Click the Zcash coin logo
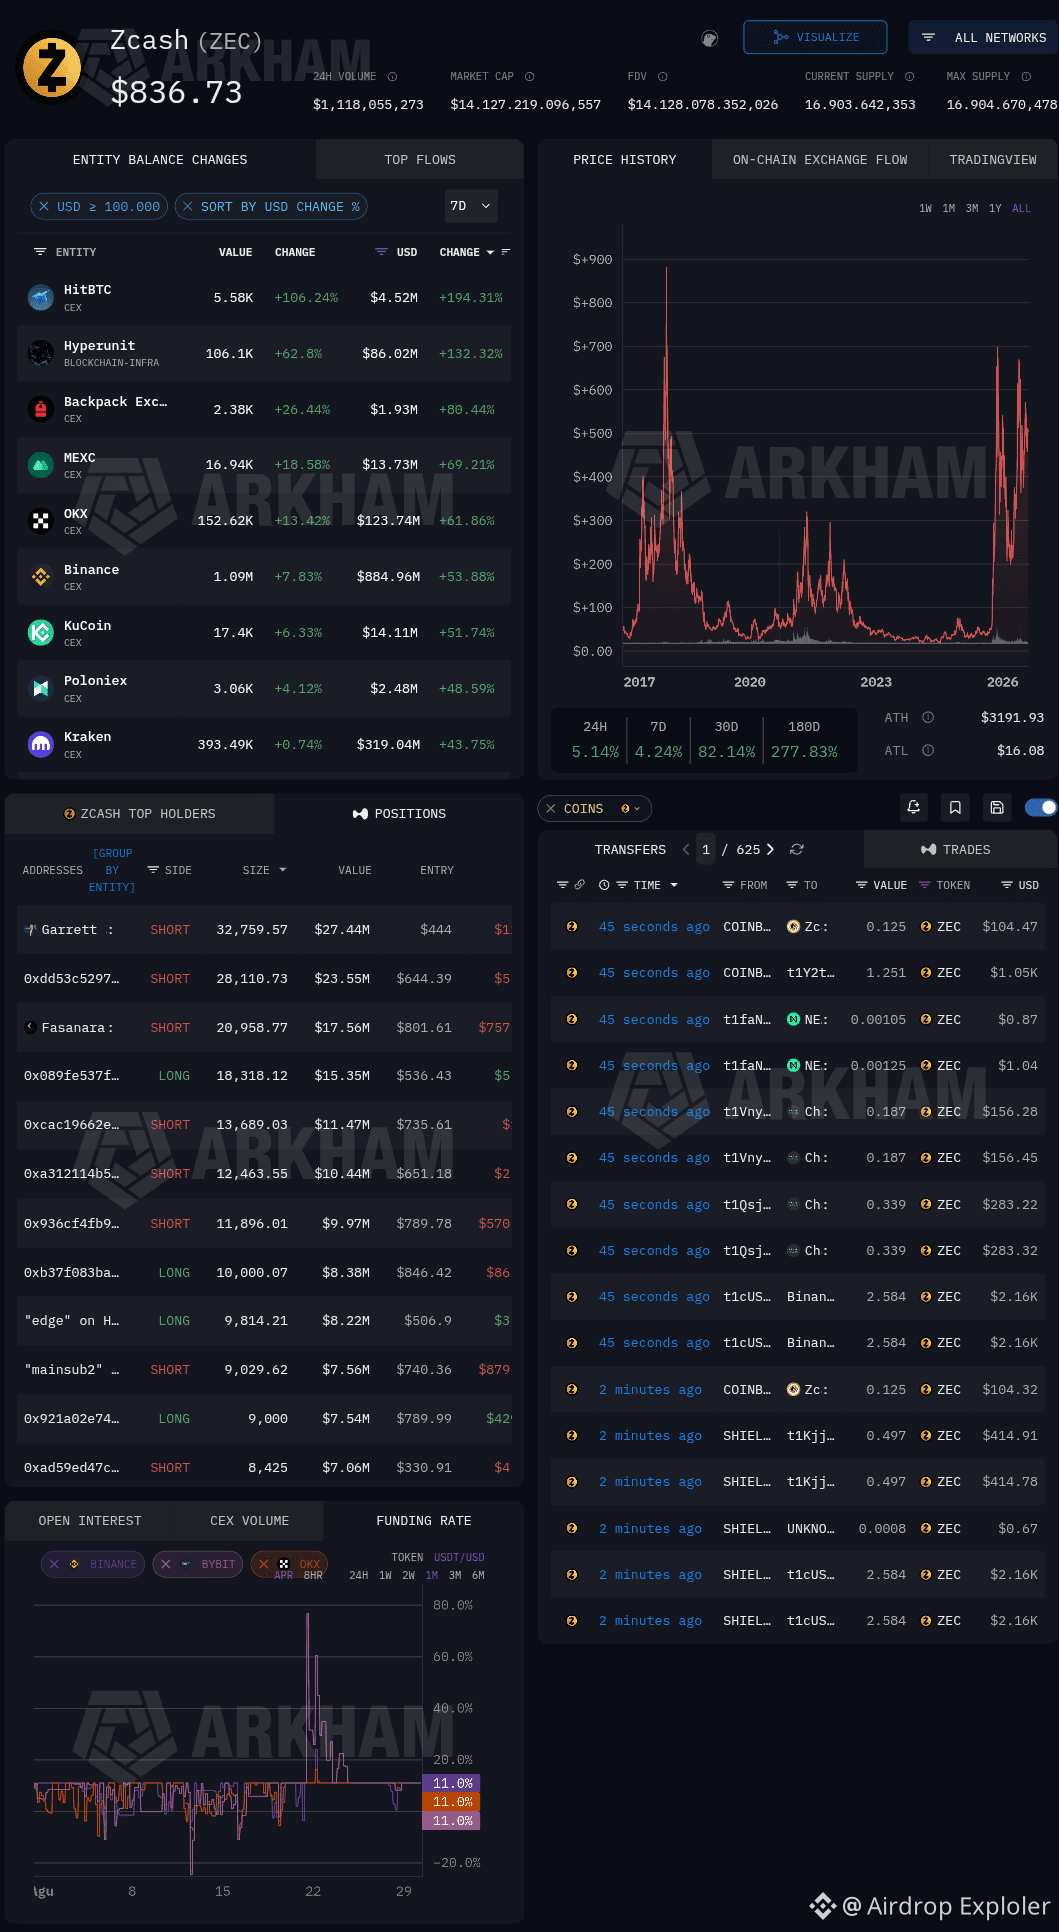Image resolution: width=1059 pixels, height=1932 pixels. 52,68
